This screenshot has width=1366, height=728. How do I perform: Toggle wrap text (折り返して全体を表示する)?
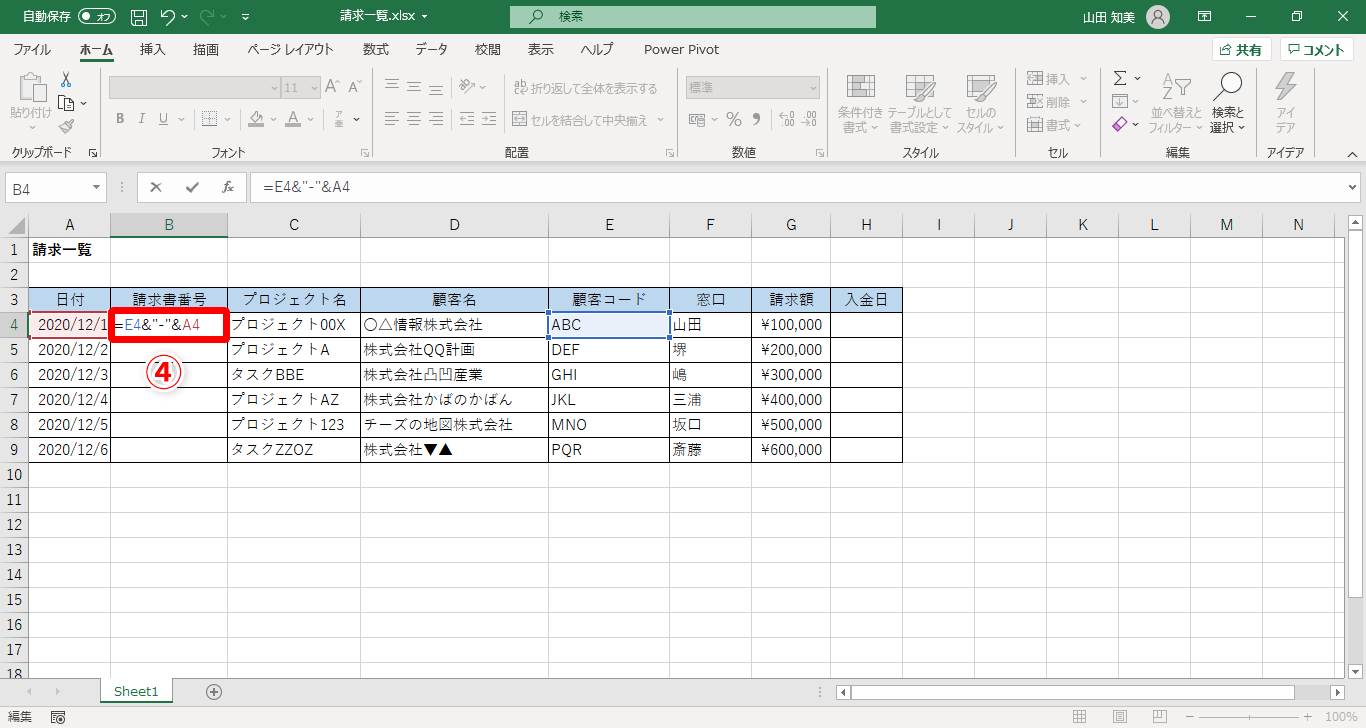pyautogui.click(x=585, y=88)
